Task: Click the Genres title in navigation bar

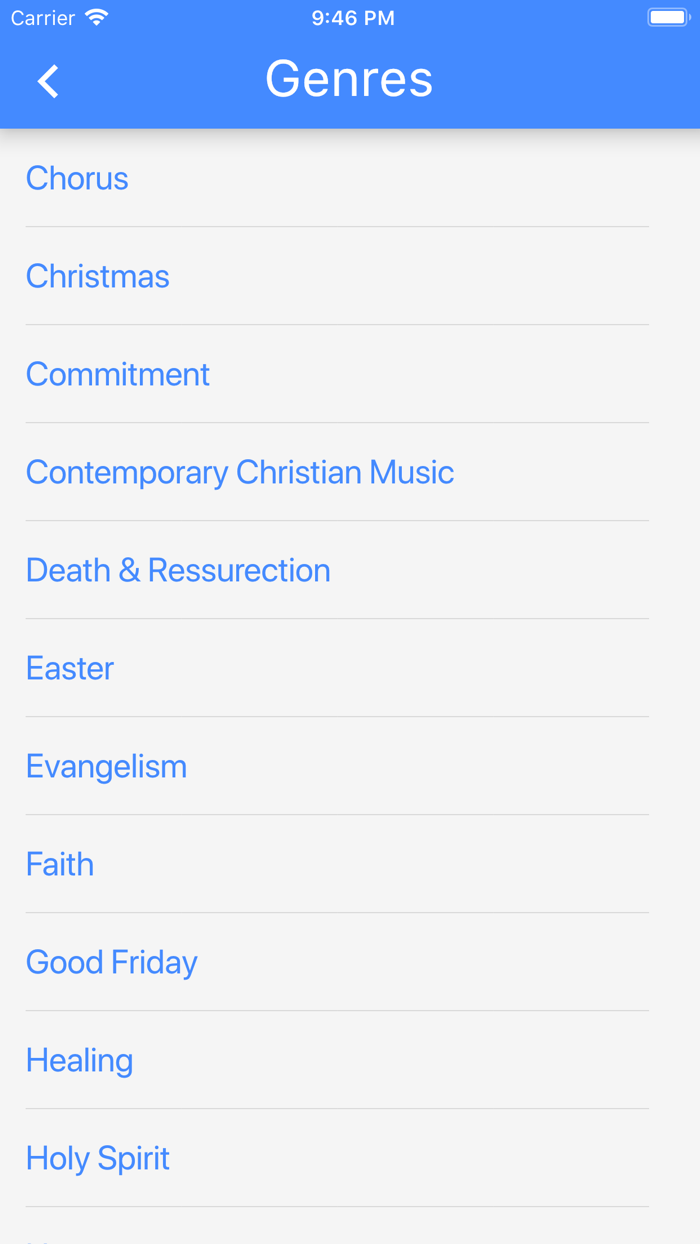Action: 349,79
